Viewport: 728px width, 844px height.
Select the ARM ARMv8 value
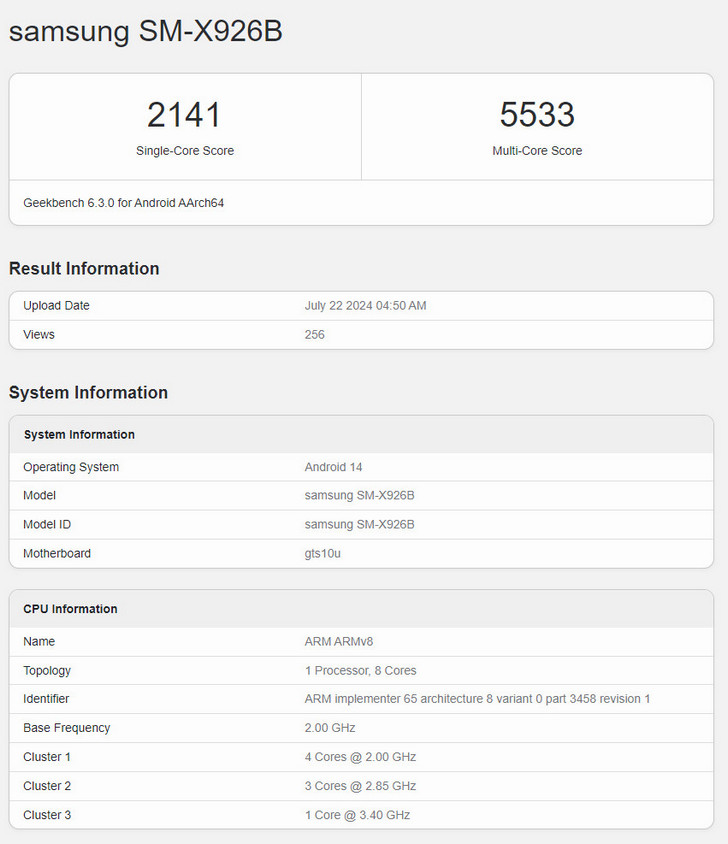coord(339,642)
